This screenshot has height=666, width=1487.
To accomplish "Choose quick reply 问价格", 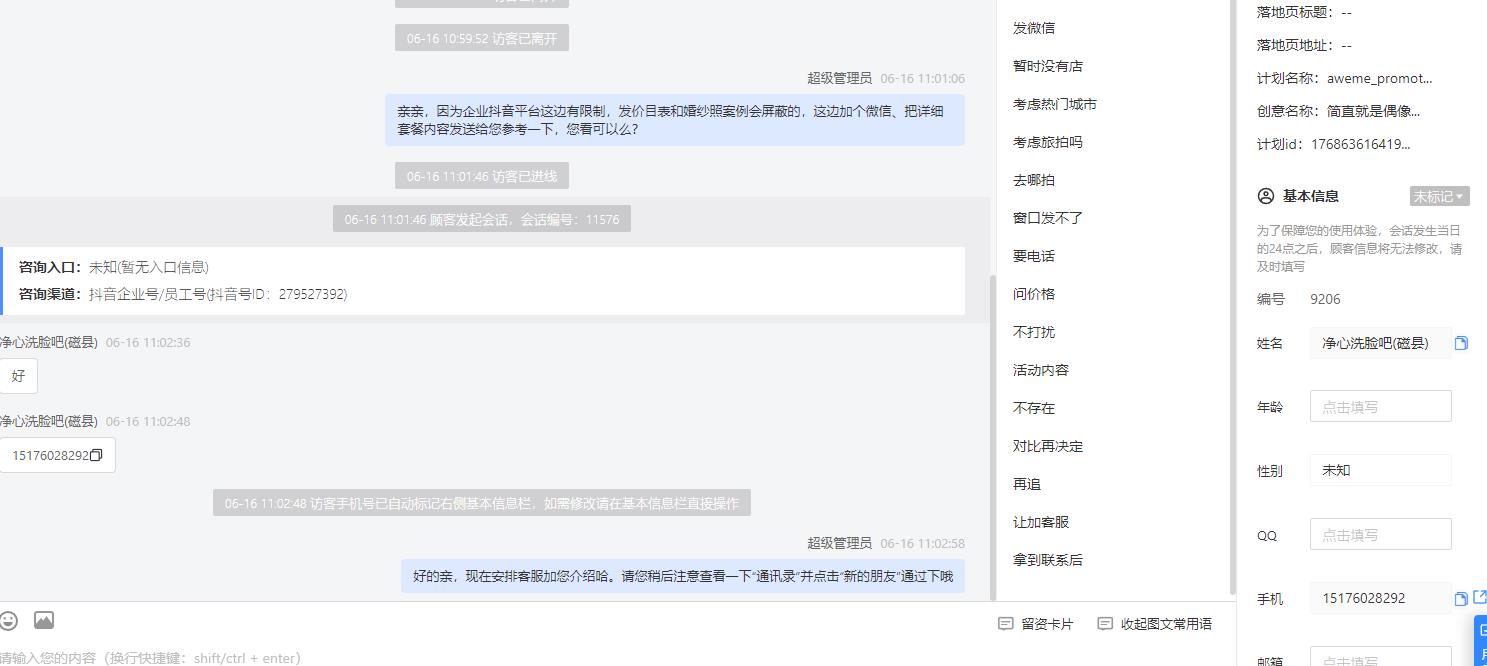I will coord(1034,294).
